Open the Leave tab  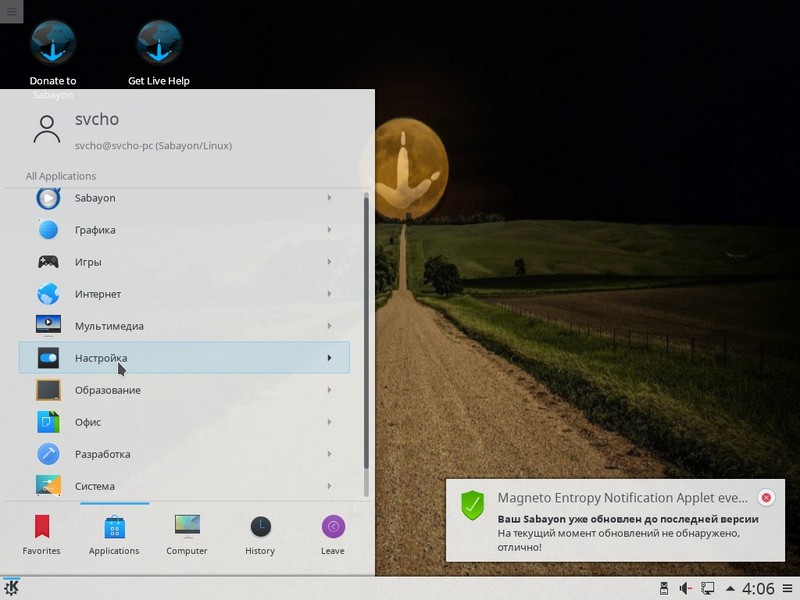pyautogui.click(x=333, y=534)
